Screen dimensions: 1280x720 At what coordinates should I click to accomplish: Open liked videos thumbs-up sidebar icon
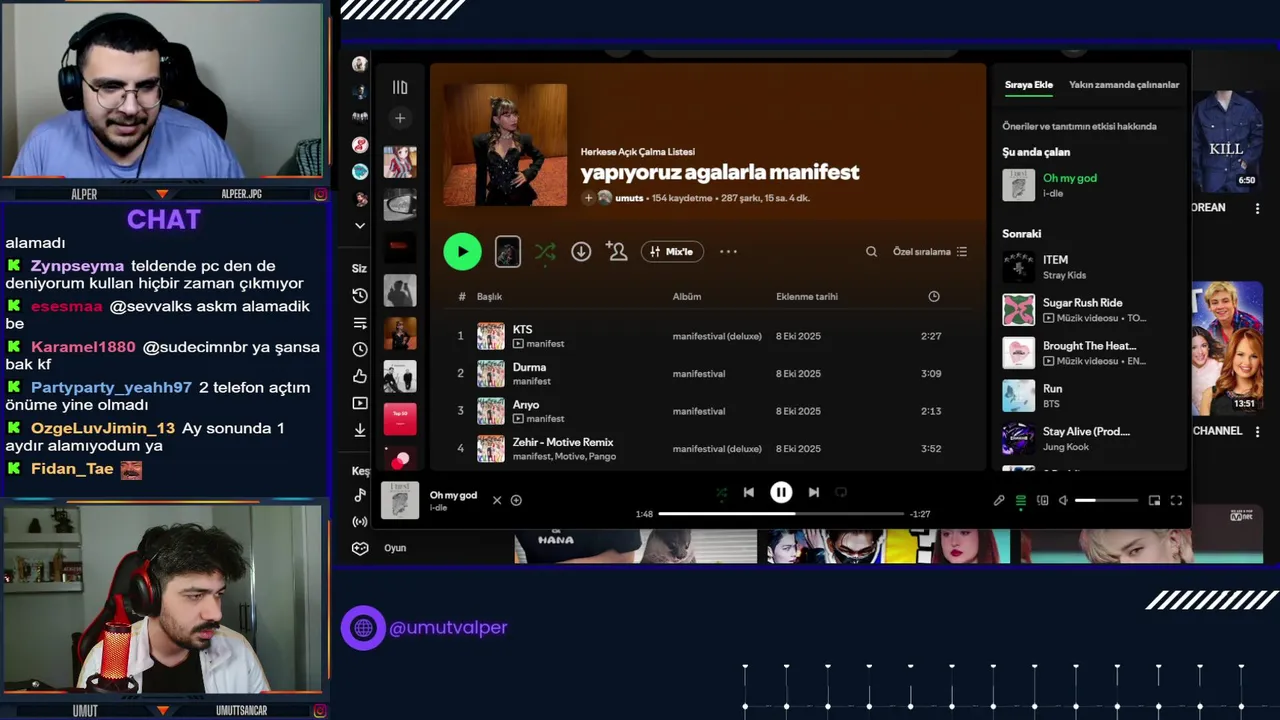pos(360,376)
